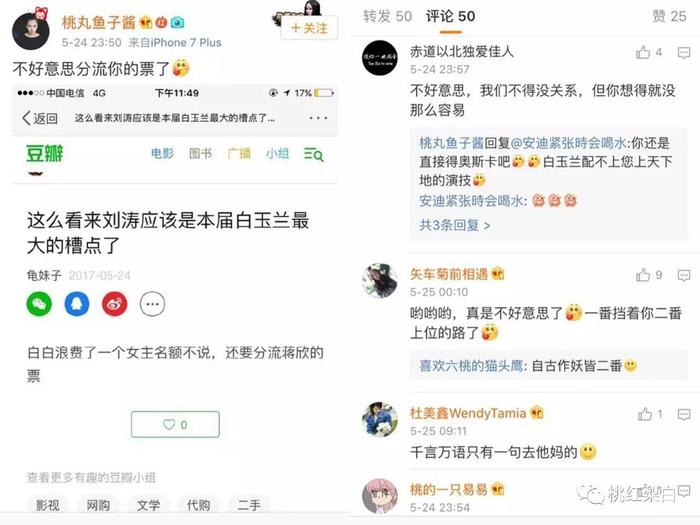This screenshot has width=700, height=525.
Task: Open Douban search menu icon
Action: click(313, 154)
